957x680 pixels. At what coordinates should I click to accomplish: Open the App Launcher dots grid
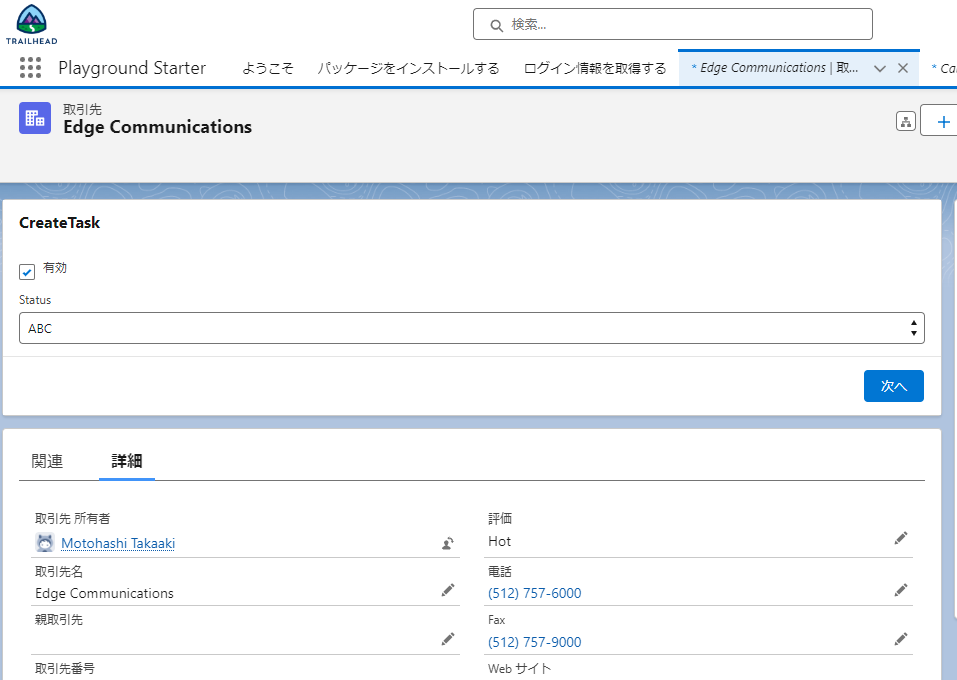(30, 68)
